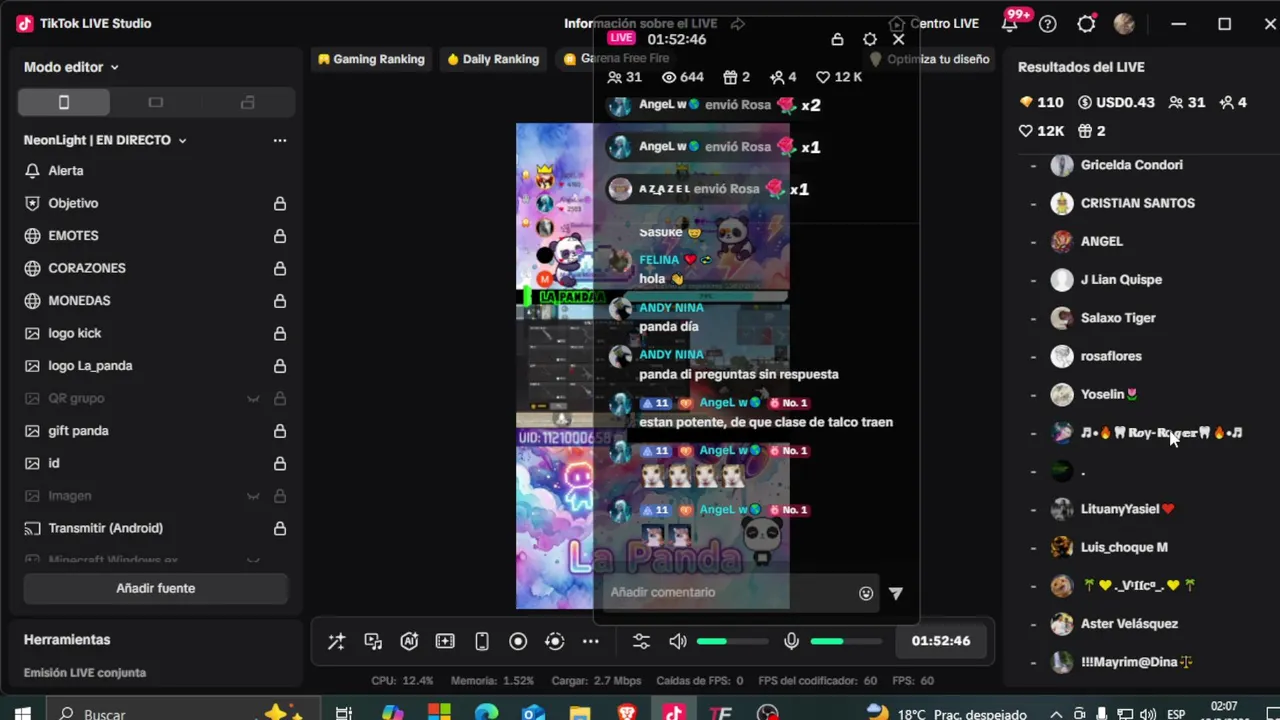Click the film clip toolbar icon

(x=445, y=642)
